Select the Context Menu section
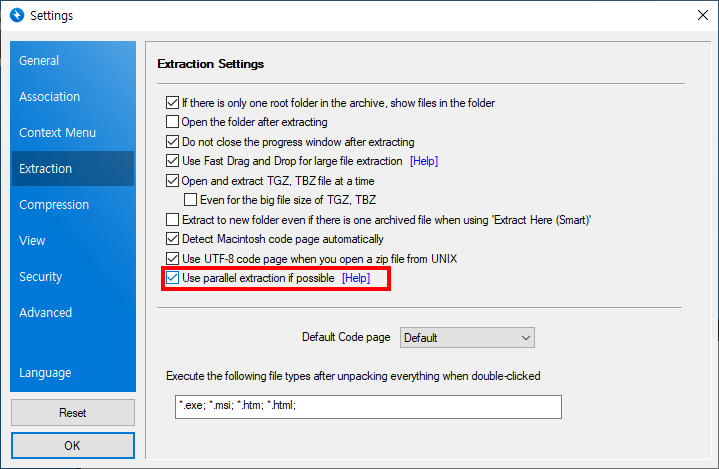719x469 pixels. [x=58, y=133]
